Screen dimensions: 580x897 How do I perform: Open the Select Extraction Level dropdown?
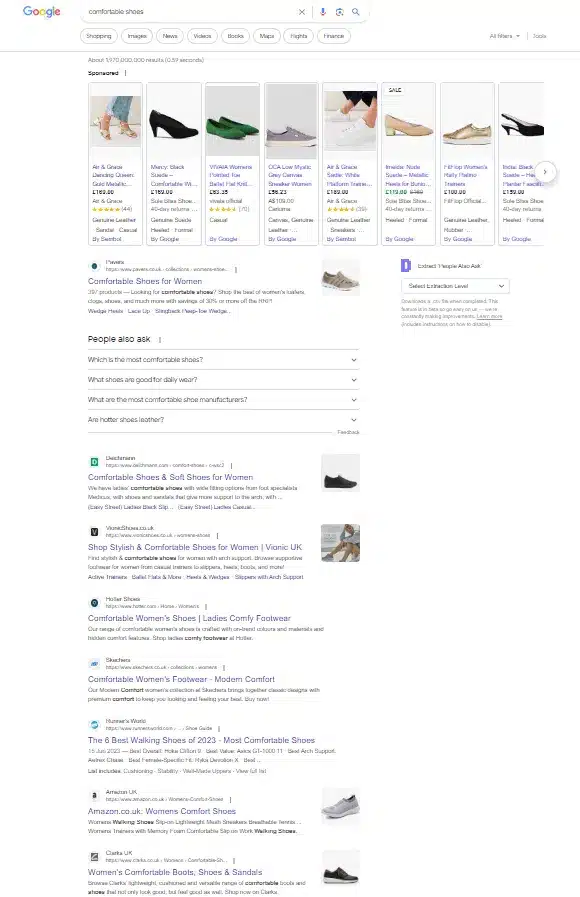(x=455, y=286)
